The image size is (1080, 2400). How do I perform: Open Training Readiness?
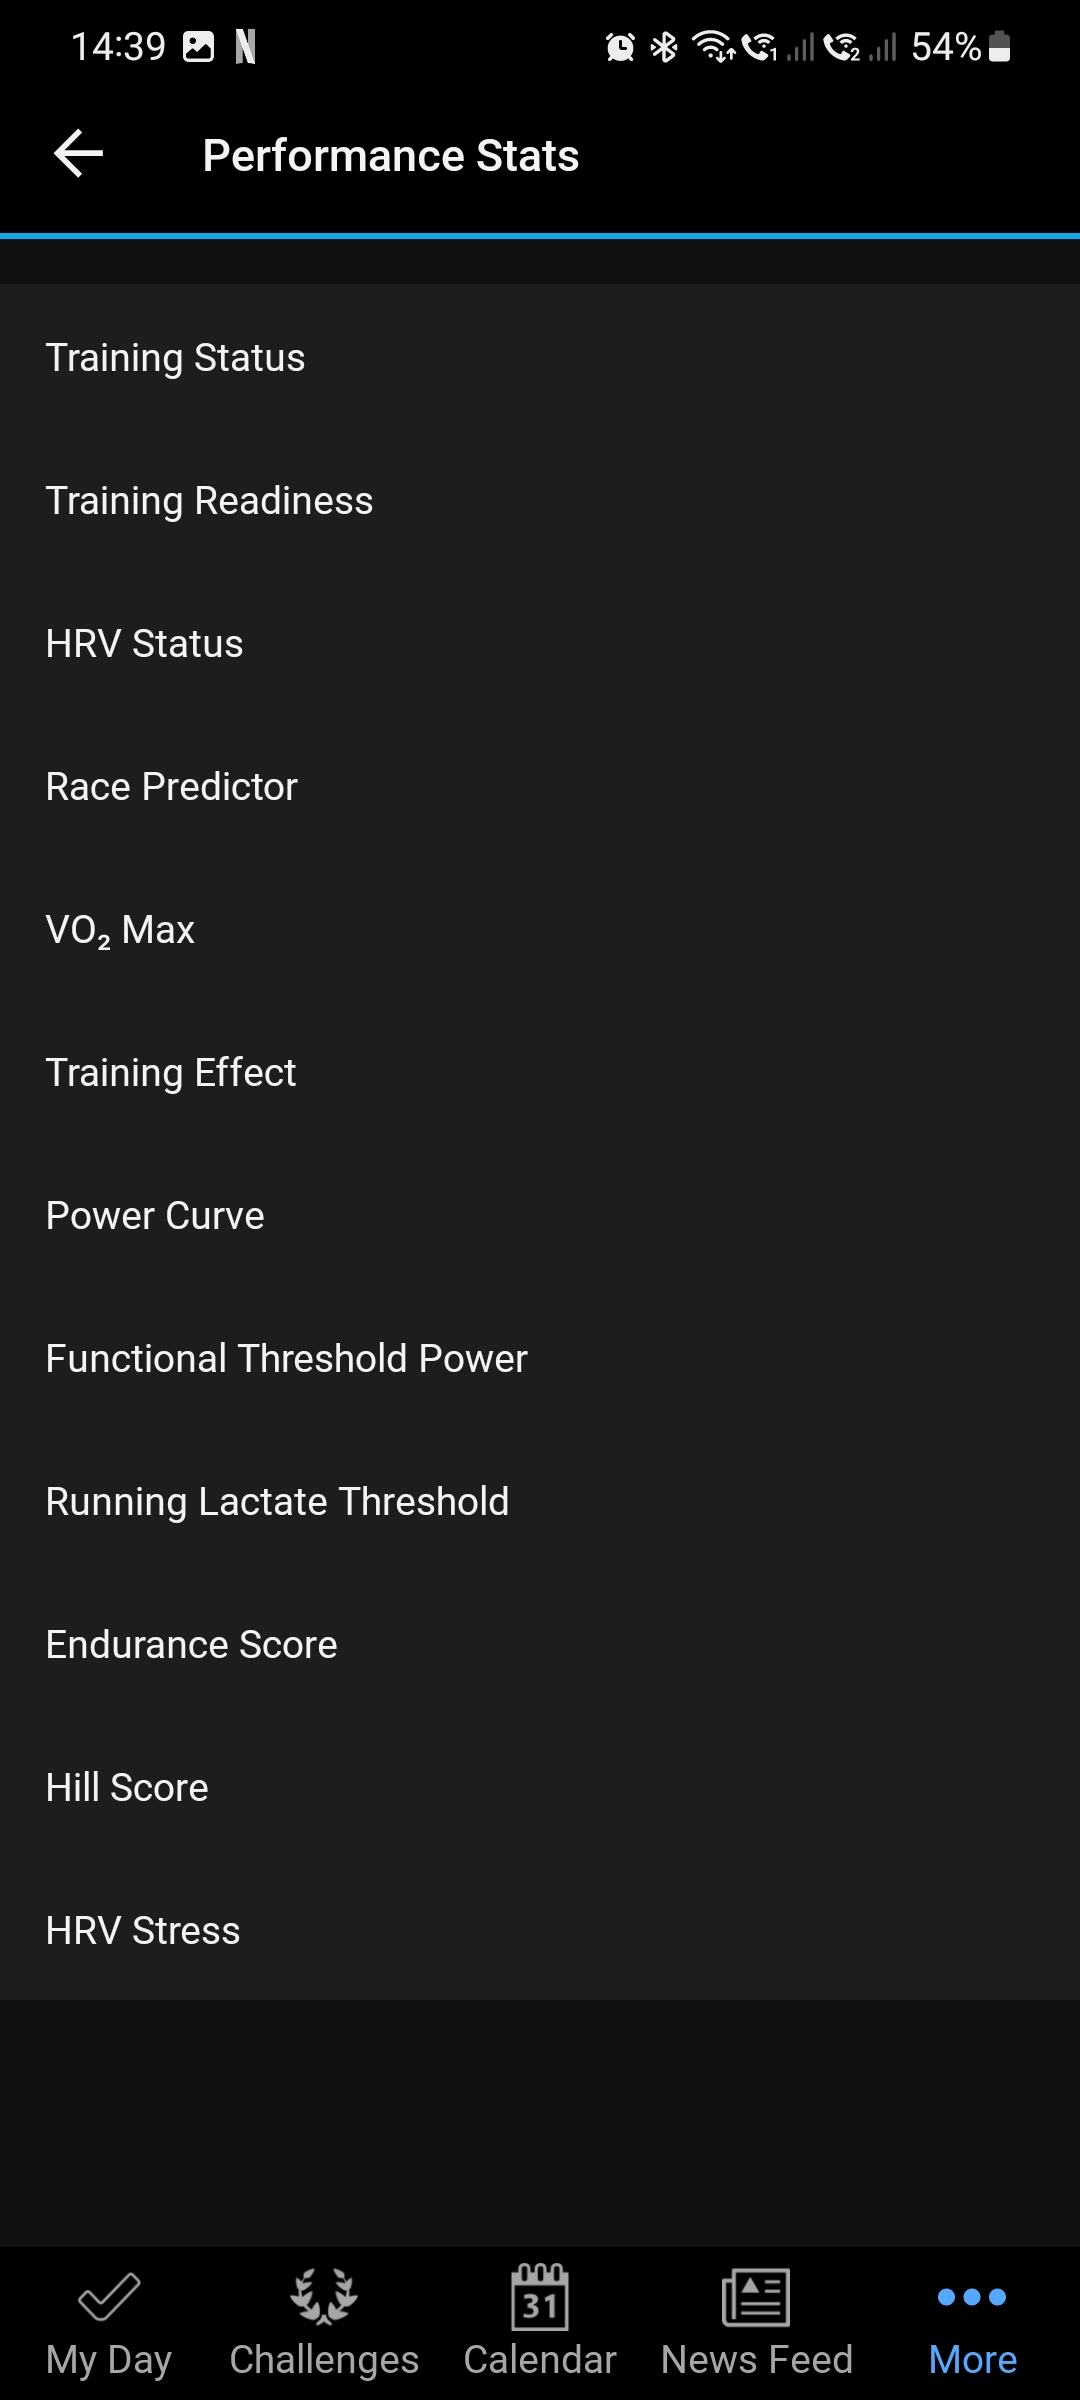(540, 500)
